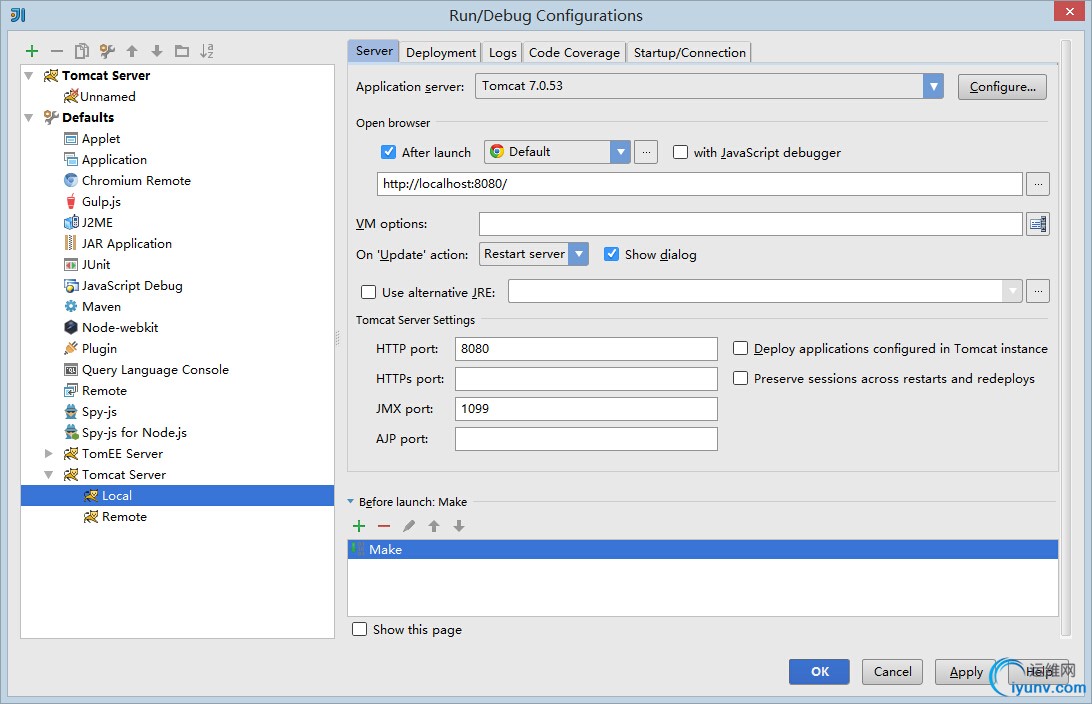Select the Plugin default configuration
Screen dimensions: 1092x704
pos(99,348)
